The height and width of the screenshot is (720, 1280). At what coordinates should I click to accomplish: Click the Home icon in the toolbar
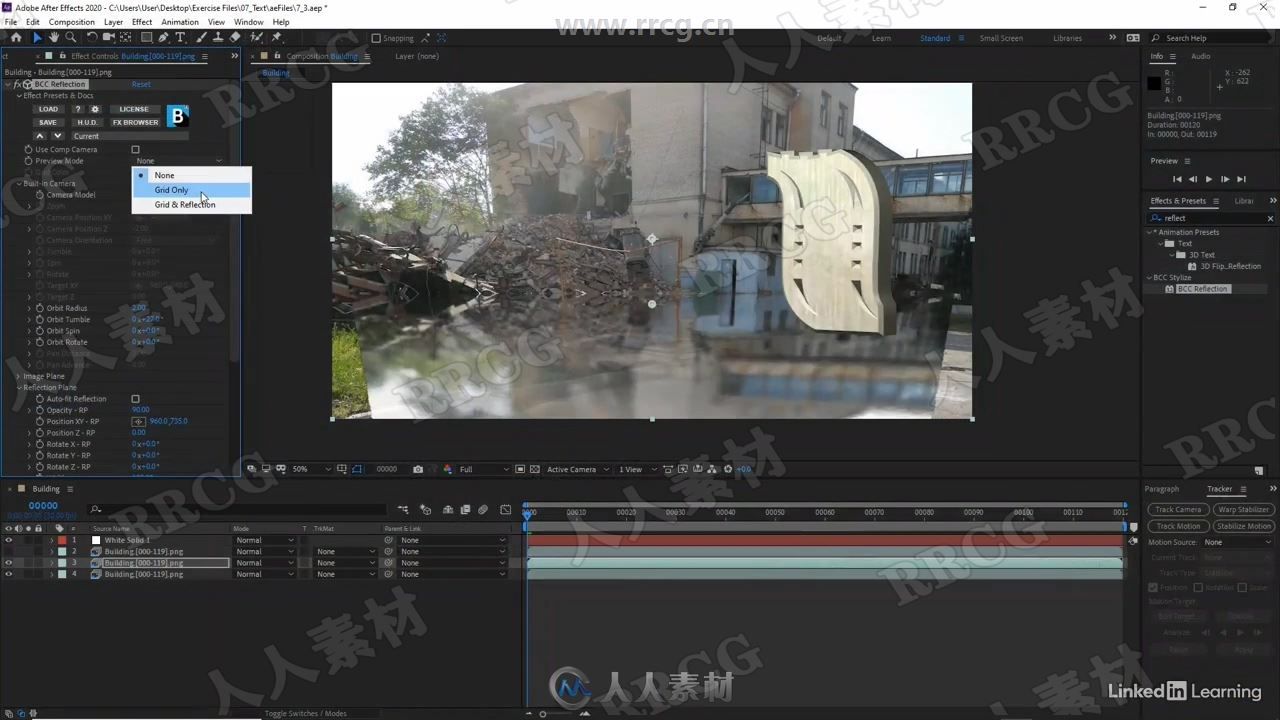point(15,38)
